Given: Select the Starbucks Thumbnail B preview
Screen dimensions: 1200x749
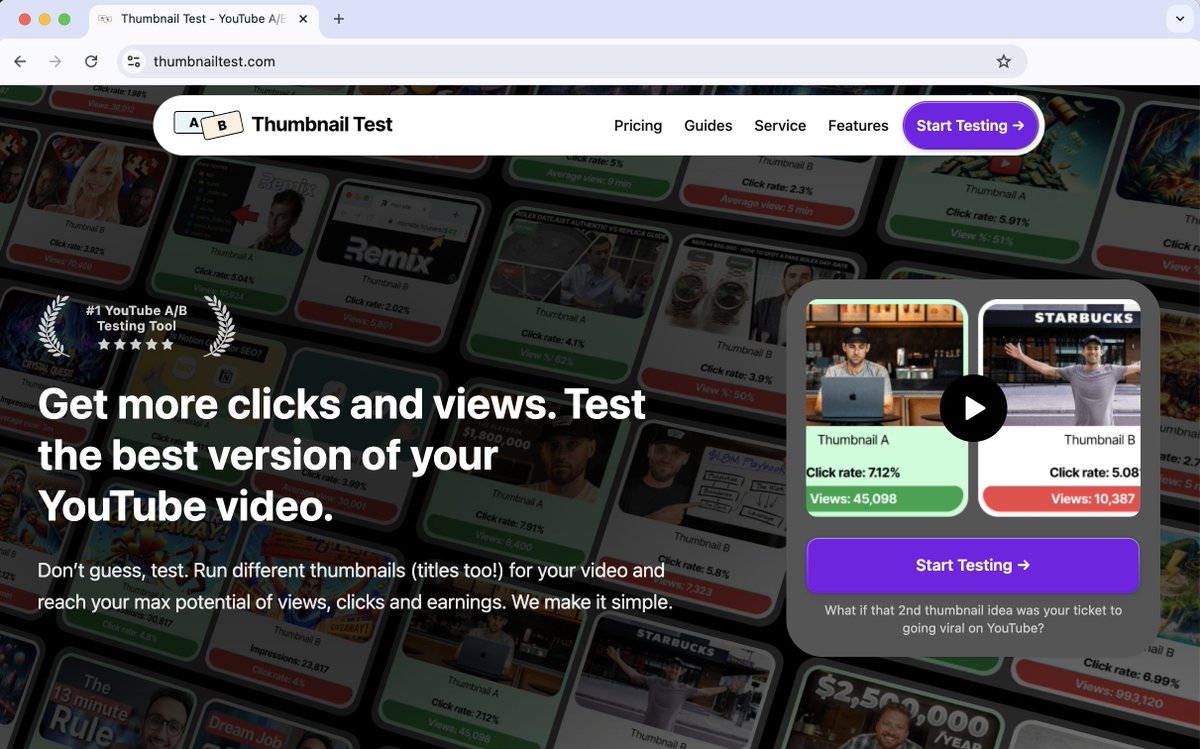Looking at the screenshot, I should pyautogui.click(x=1061, y=364).
